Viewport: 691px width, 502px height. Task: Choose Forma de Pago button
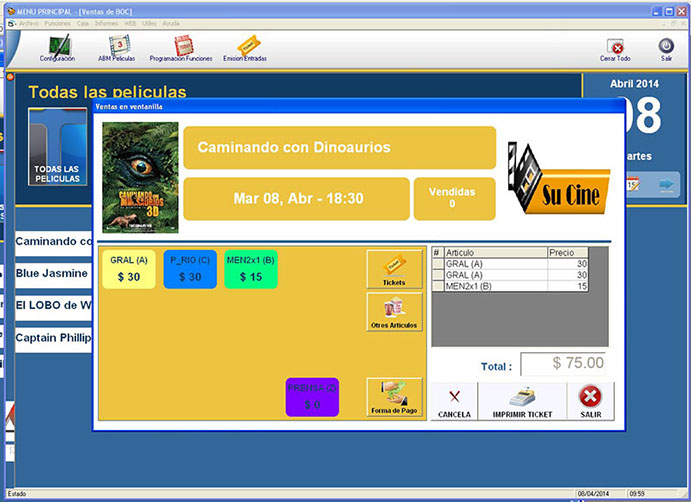394,397
